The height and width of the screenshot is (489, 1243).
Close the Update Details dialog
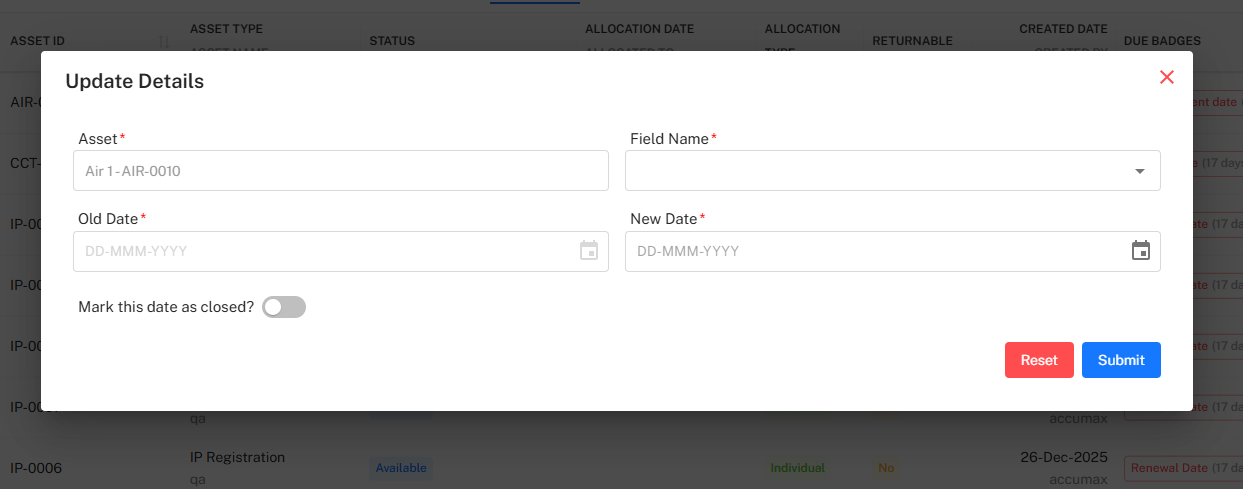1166,77
